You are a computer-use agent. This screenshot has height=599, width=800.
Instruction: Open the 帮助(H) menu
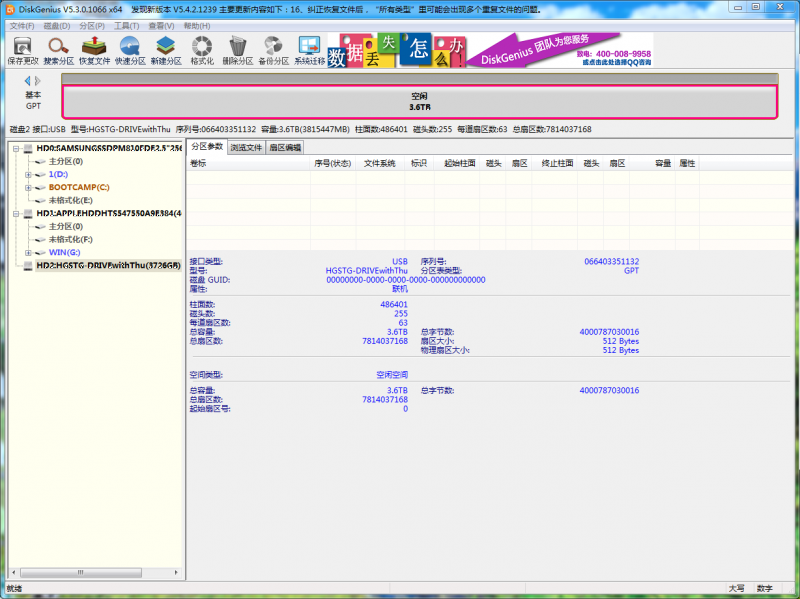pyautogui.click(x=196, y=26)
